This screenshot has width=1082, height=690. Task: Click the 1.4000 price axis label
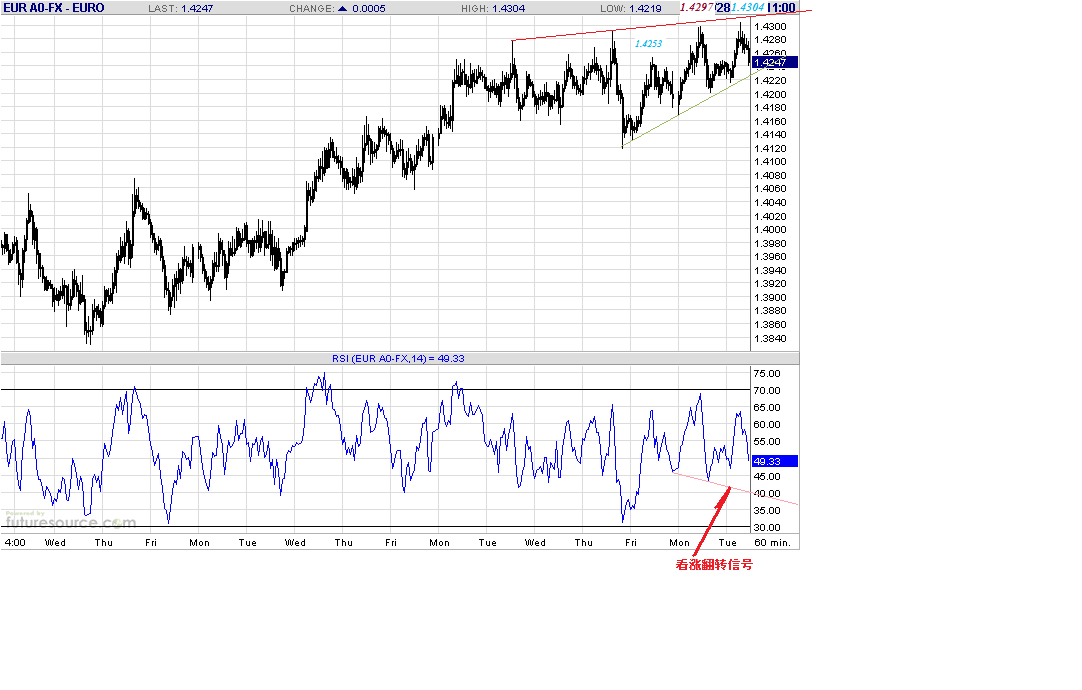coord(770,230)
